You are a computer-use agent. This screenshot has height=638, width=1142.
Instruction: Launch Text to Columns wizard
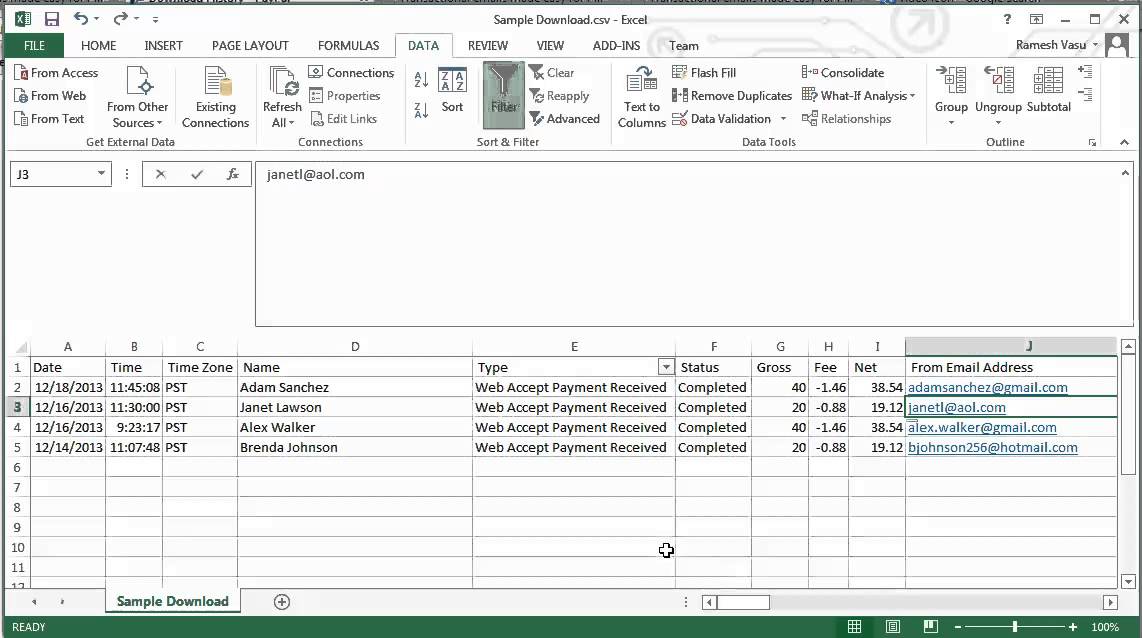(x=642, y=98)
